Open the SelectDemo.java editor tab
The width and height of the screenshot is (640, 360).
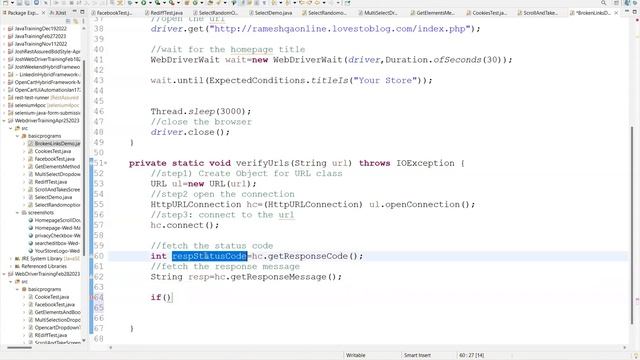(x=271, y=13)
